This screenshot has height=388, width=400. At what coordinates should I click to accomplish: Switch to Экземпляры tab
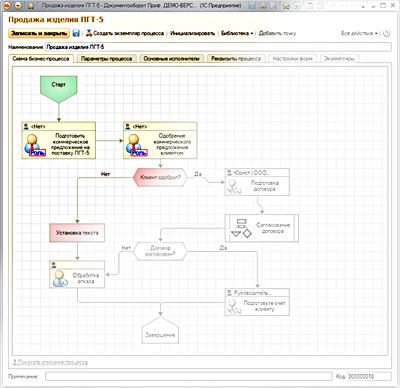click(x=339, y=59)
